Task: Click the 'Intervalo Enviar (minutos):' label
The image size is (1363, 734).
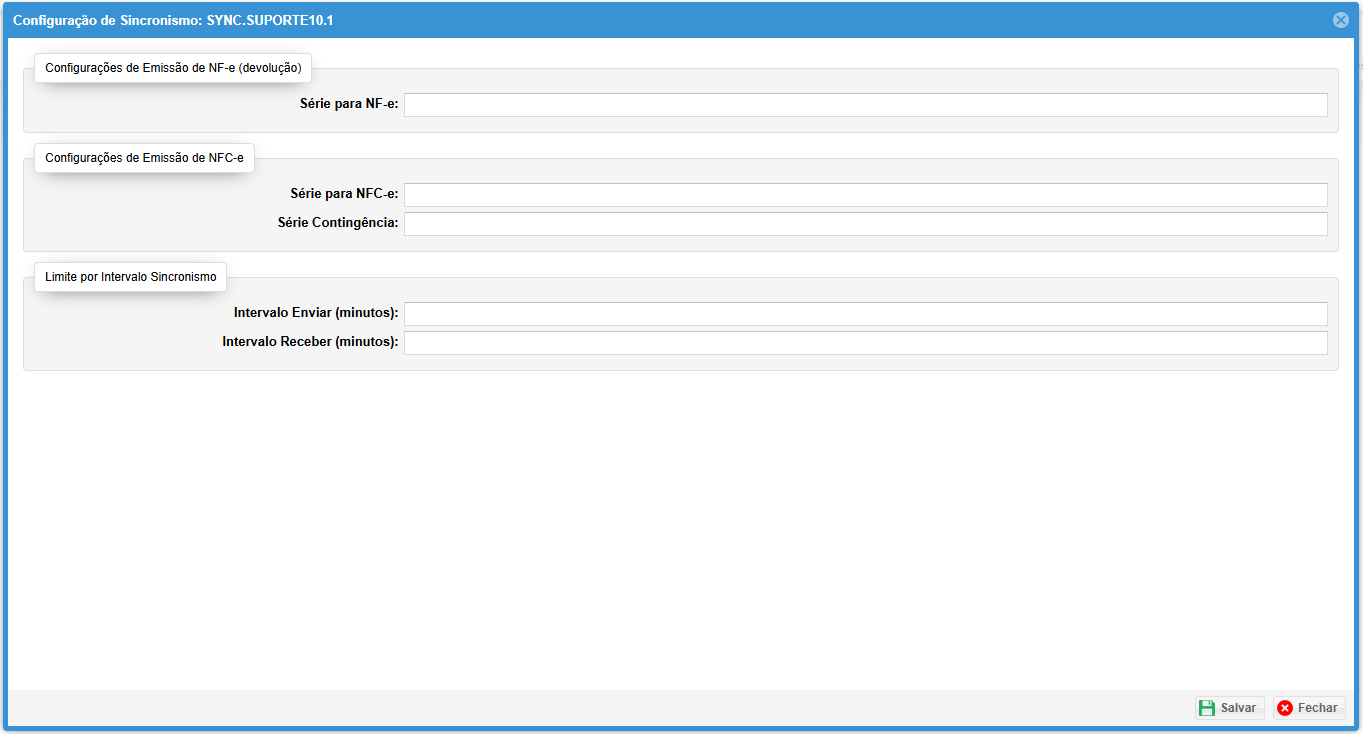Action: point(316,313)
